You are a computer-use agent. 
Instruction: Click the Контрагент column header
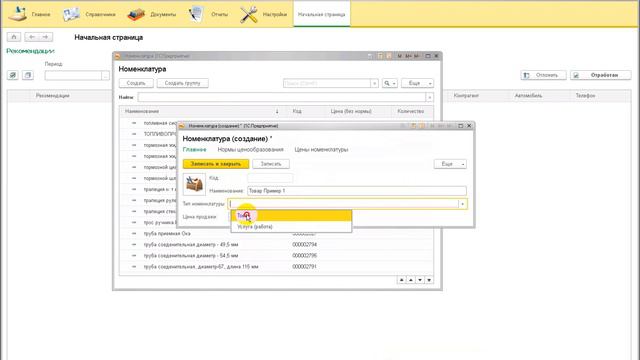pos(466,96)
